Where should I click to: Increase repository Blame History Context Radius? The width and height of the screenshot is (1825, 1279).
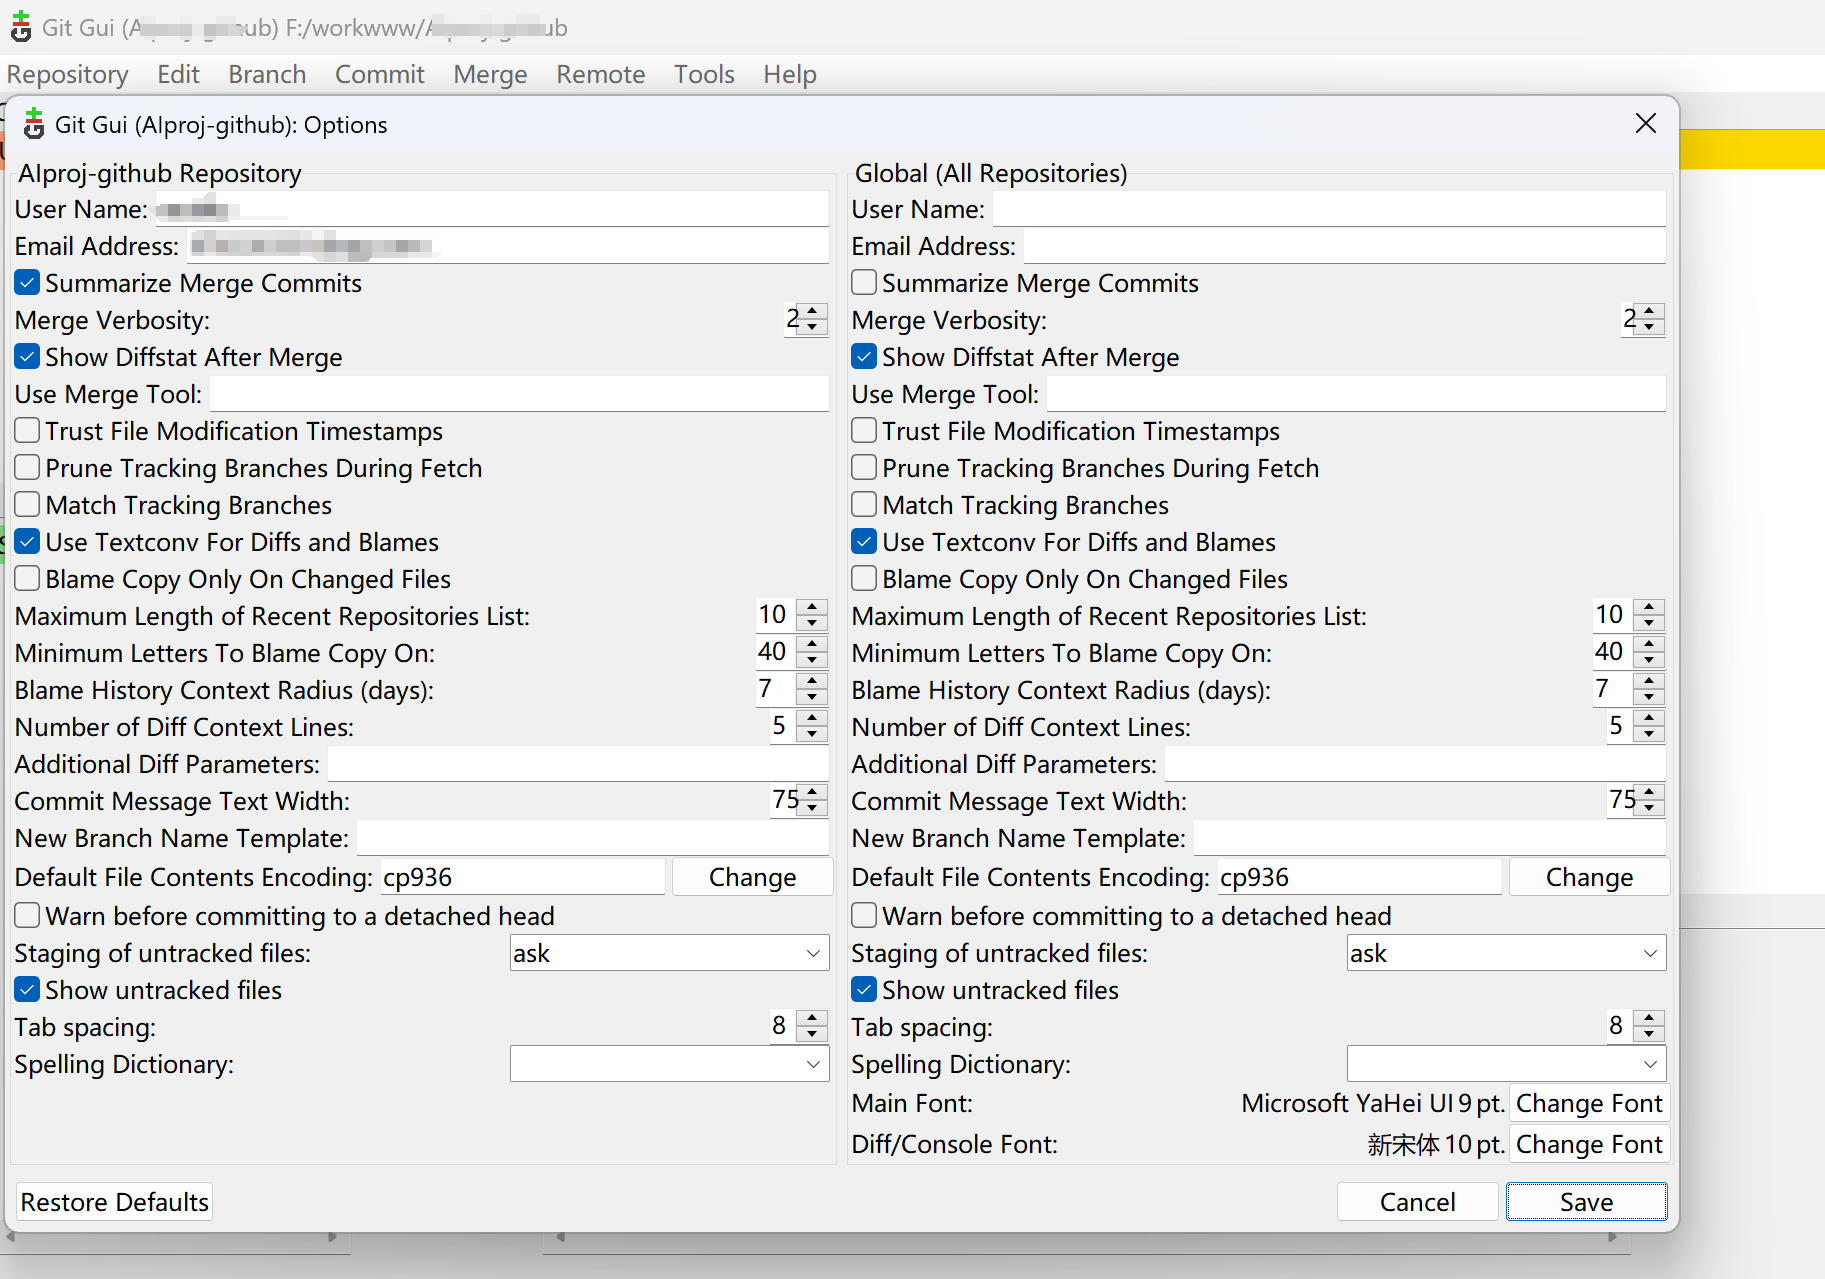pos(813,681)
